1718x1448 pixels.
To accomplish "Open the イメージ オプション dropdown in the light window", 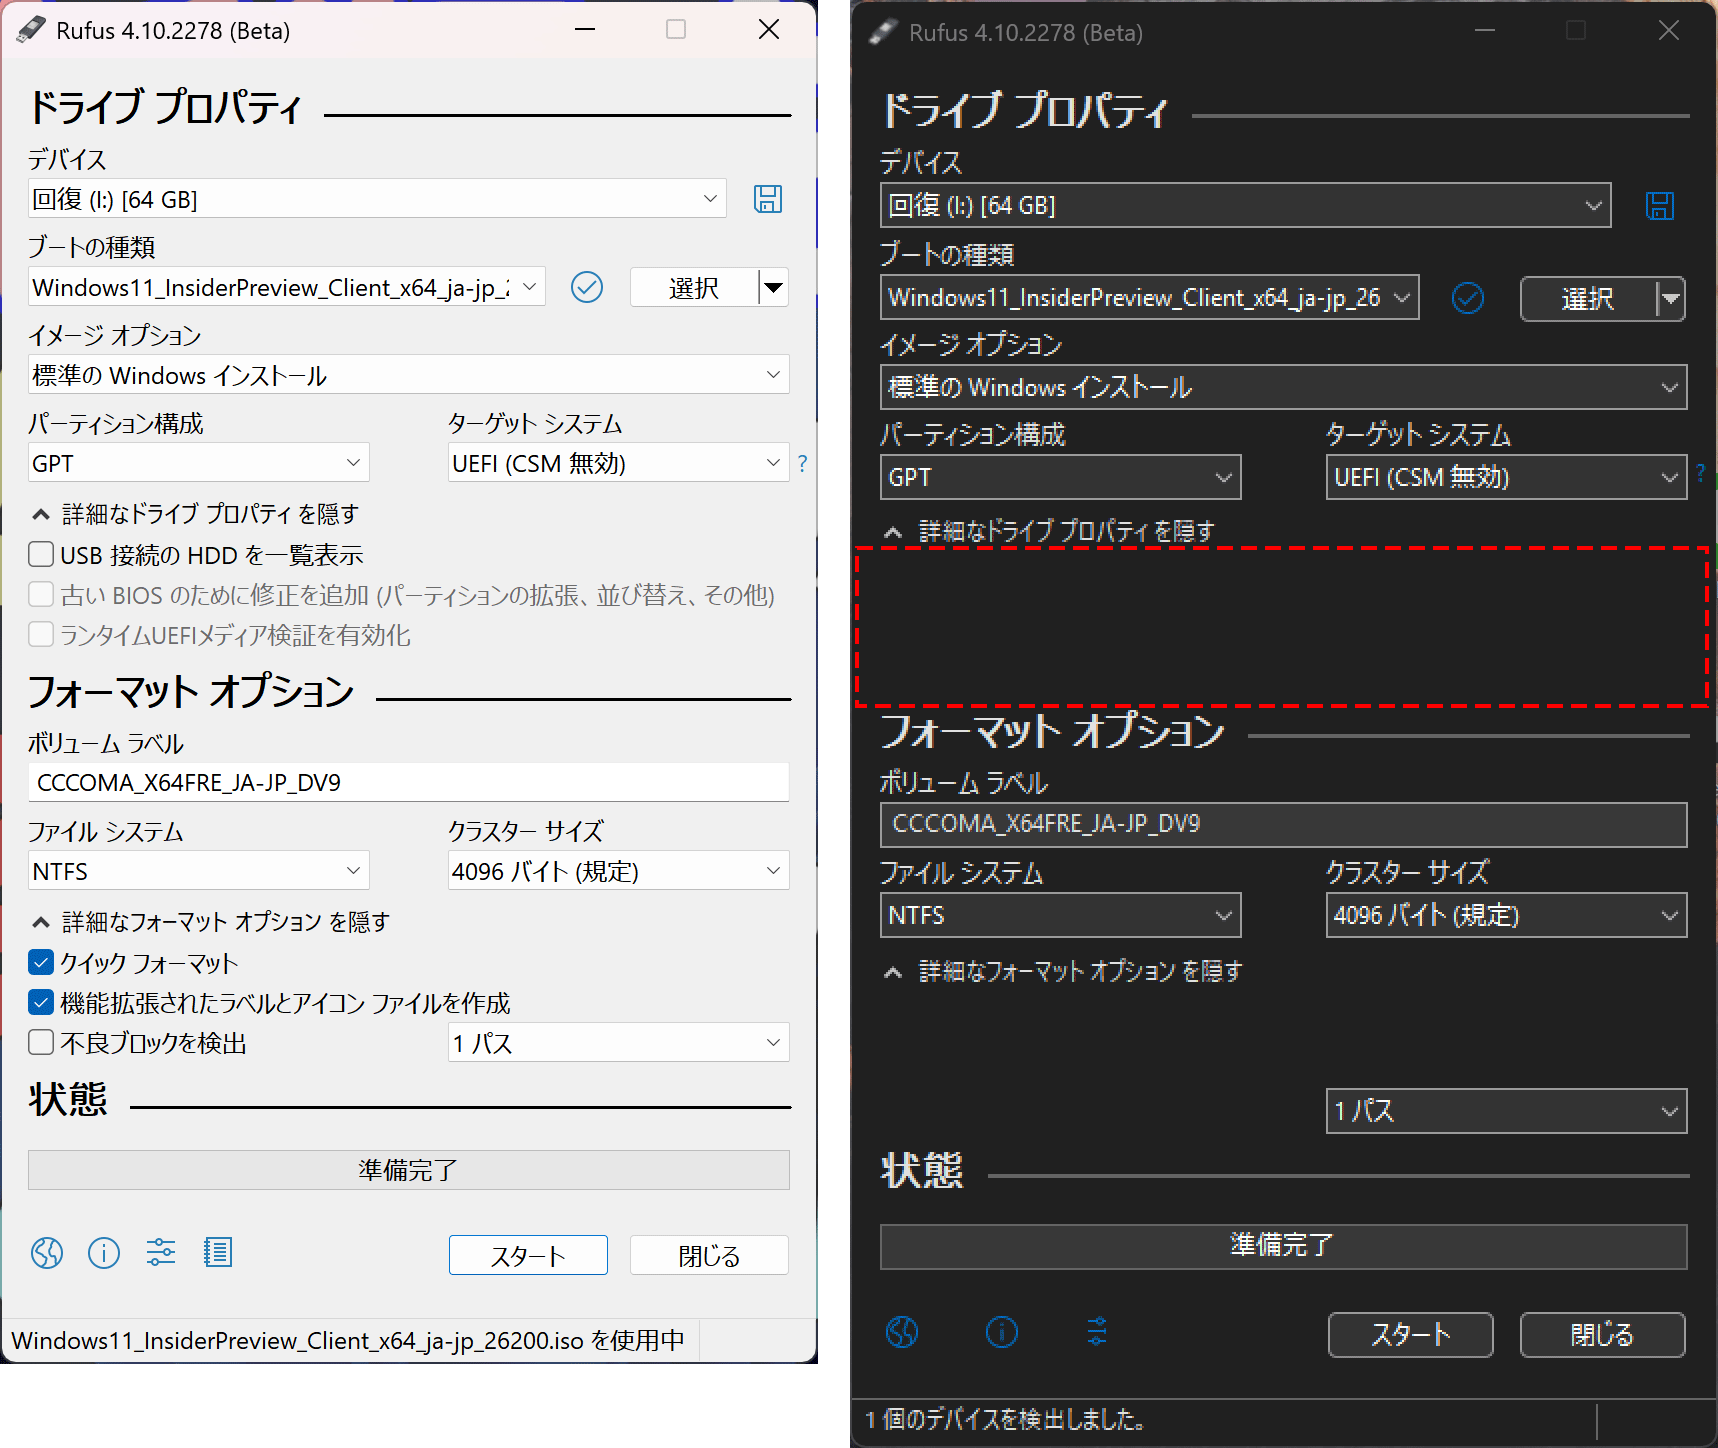I will (408, 375).
